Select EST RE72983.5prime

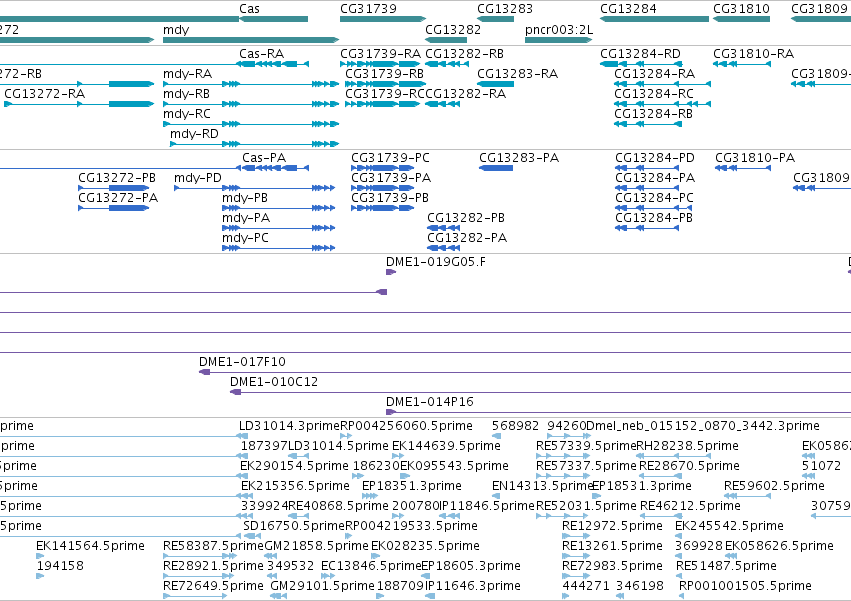(x=612, y=566)
